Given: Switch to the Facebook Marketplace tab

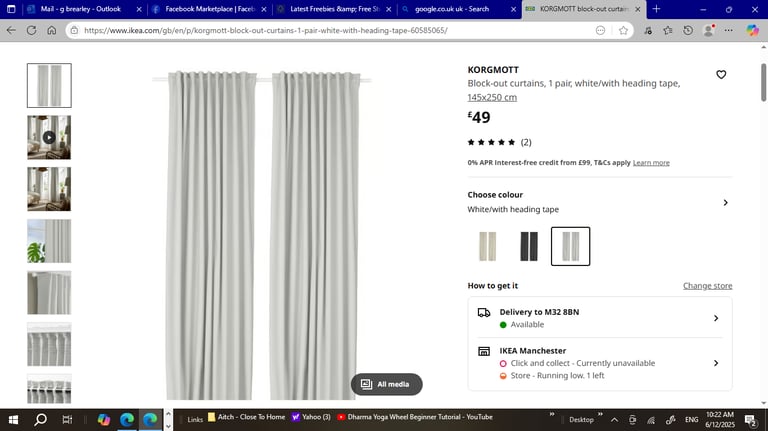Looking at the screenshot, I should (x=210, y=9).
